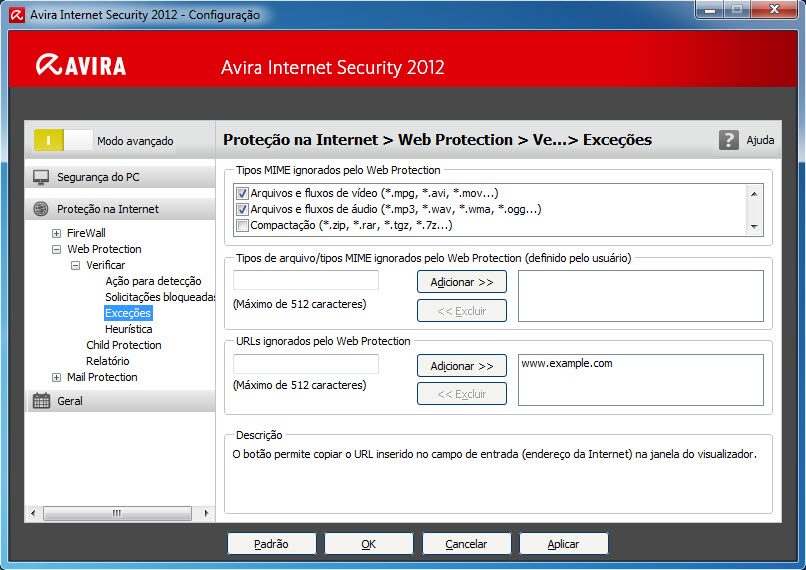Screen dimensions: 806x570
Task: Uncheck Arquivos e fluxos de vídeo checkbox
Action: pyautogui.click(x=242, y=194)
